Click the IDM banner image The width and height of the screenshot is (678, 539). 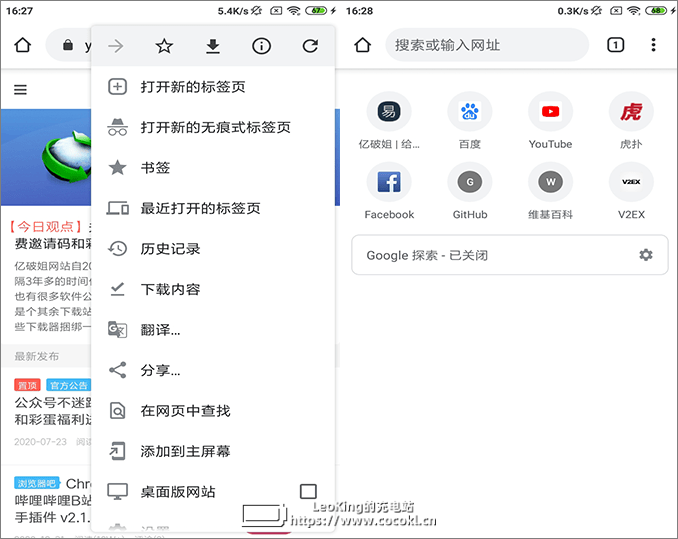(x=46, y=157)
